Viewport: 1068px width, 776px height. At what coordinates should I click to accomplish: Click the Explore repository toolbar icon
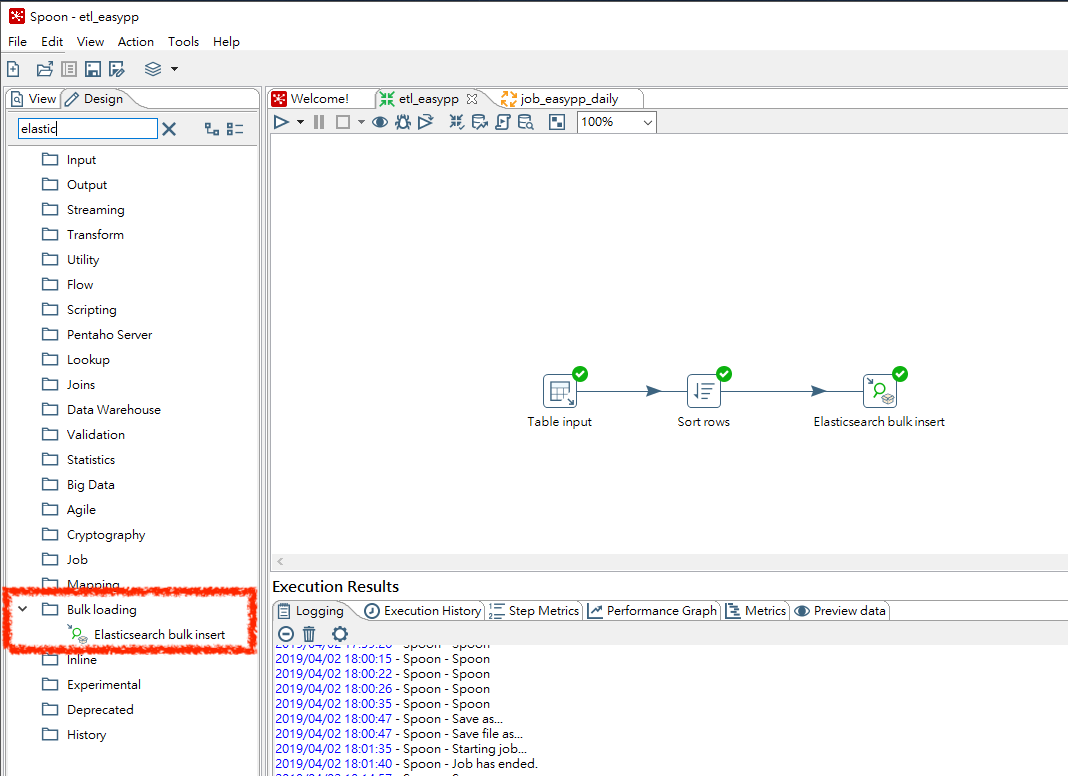[69, 69]
